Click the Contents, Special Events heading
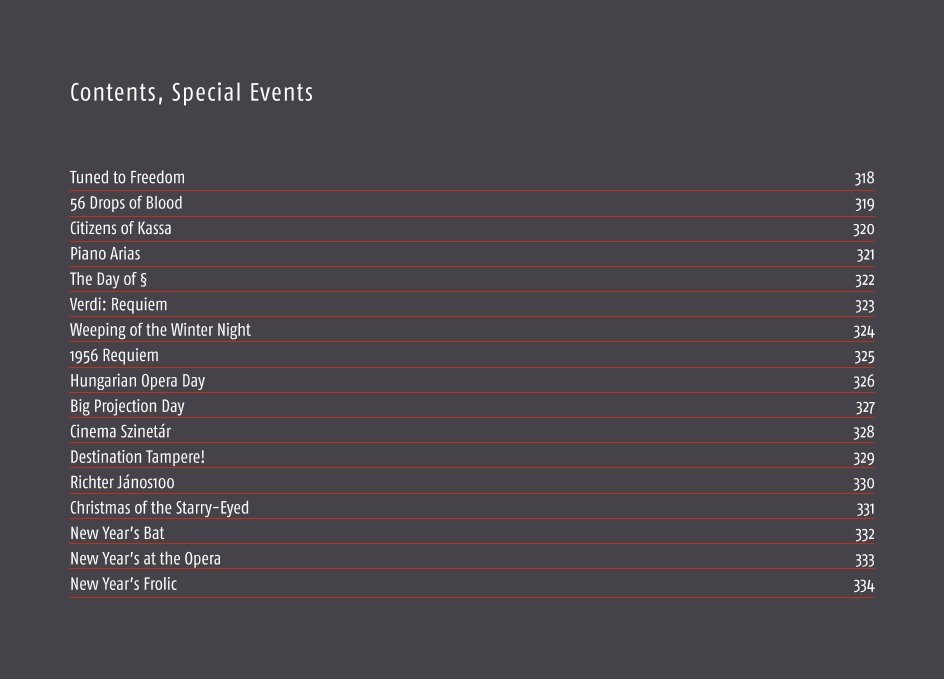The height and width of the screenshot is (679, 944). 191,93
